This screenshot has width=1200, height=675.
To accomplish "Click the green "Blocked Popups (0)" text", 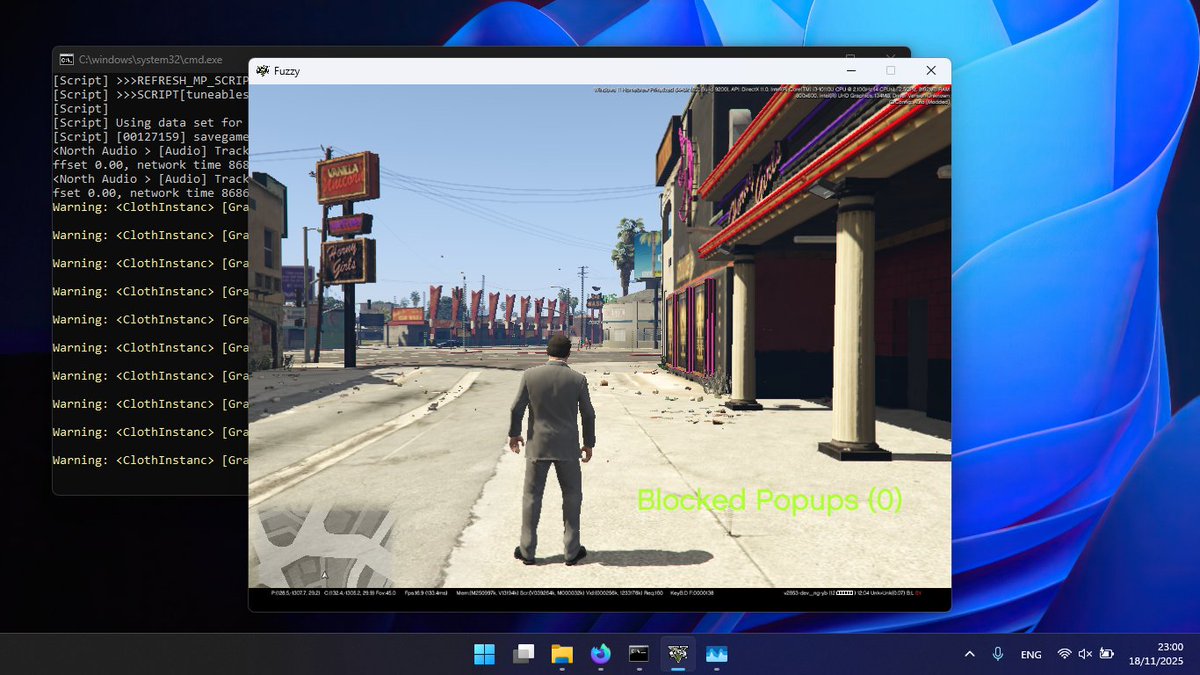I will point(769,499).
